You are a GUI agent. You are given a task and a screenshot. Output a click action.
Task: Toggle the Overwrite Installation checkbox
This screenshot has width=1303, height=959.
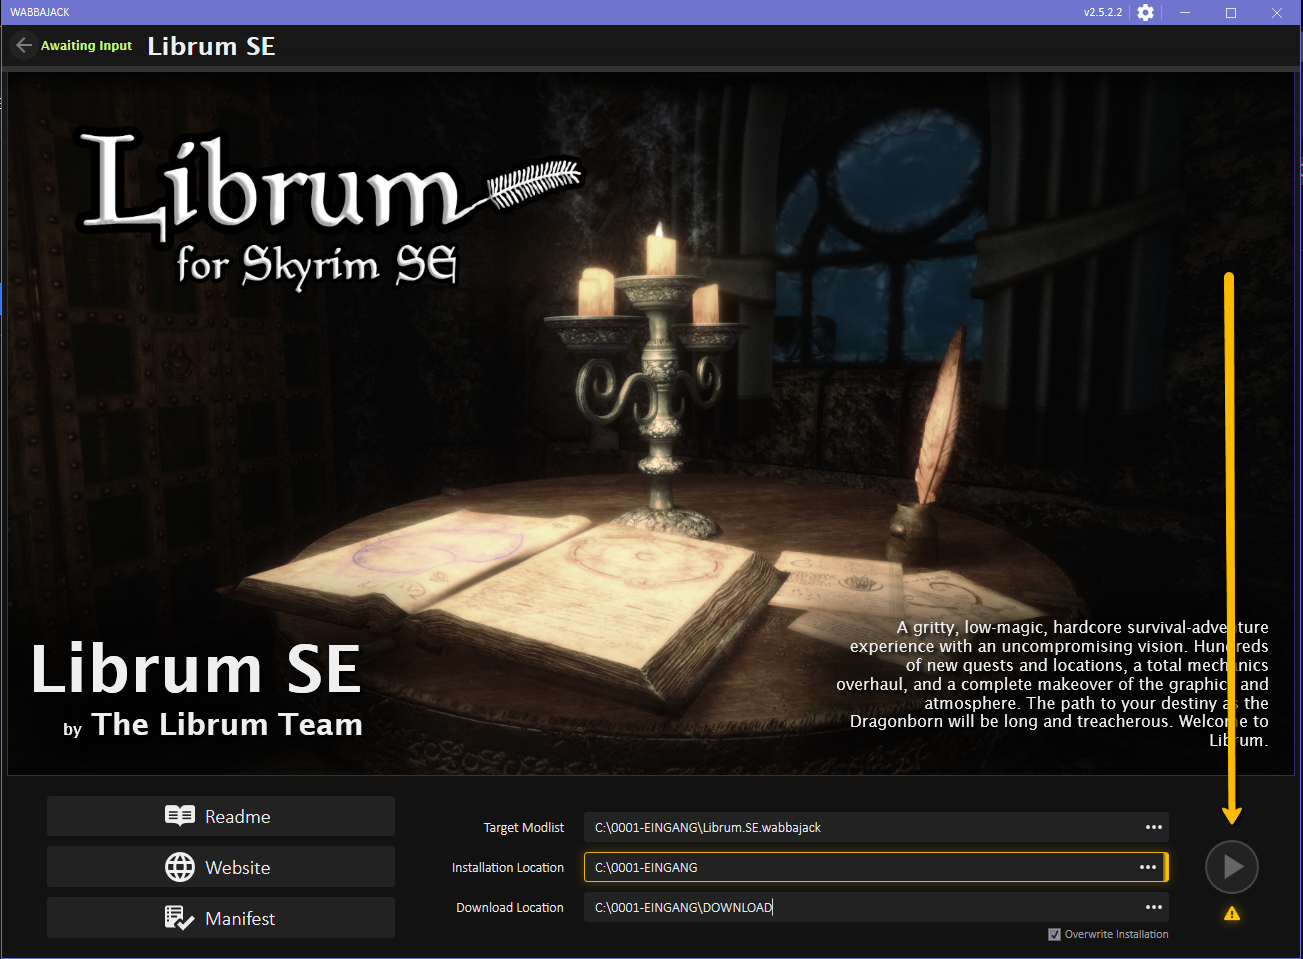point(1054,934)
